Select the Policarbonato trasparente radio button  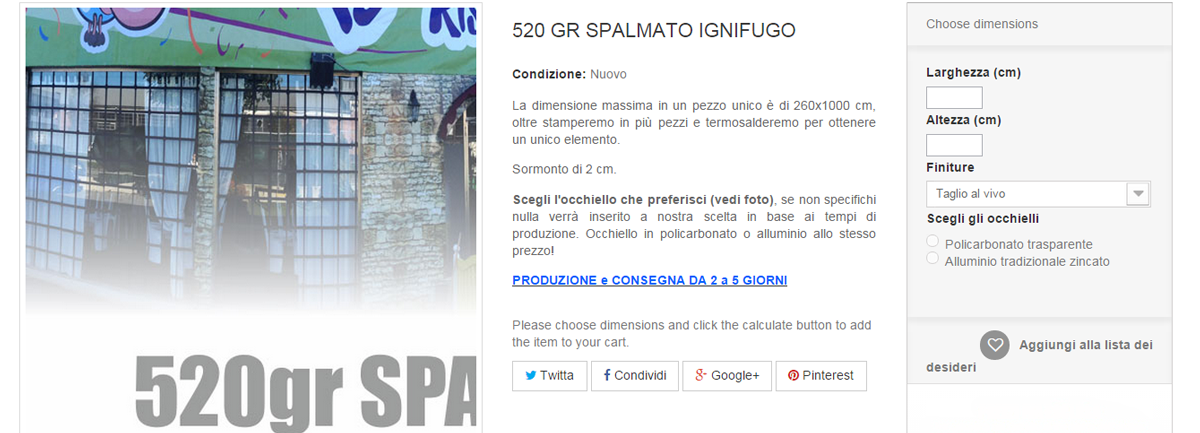933,241
